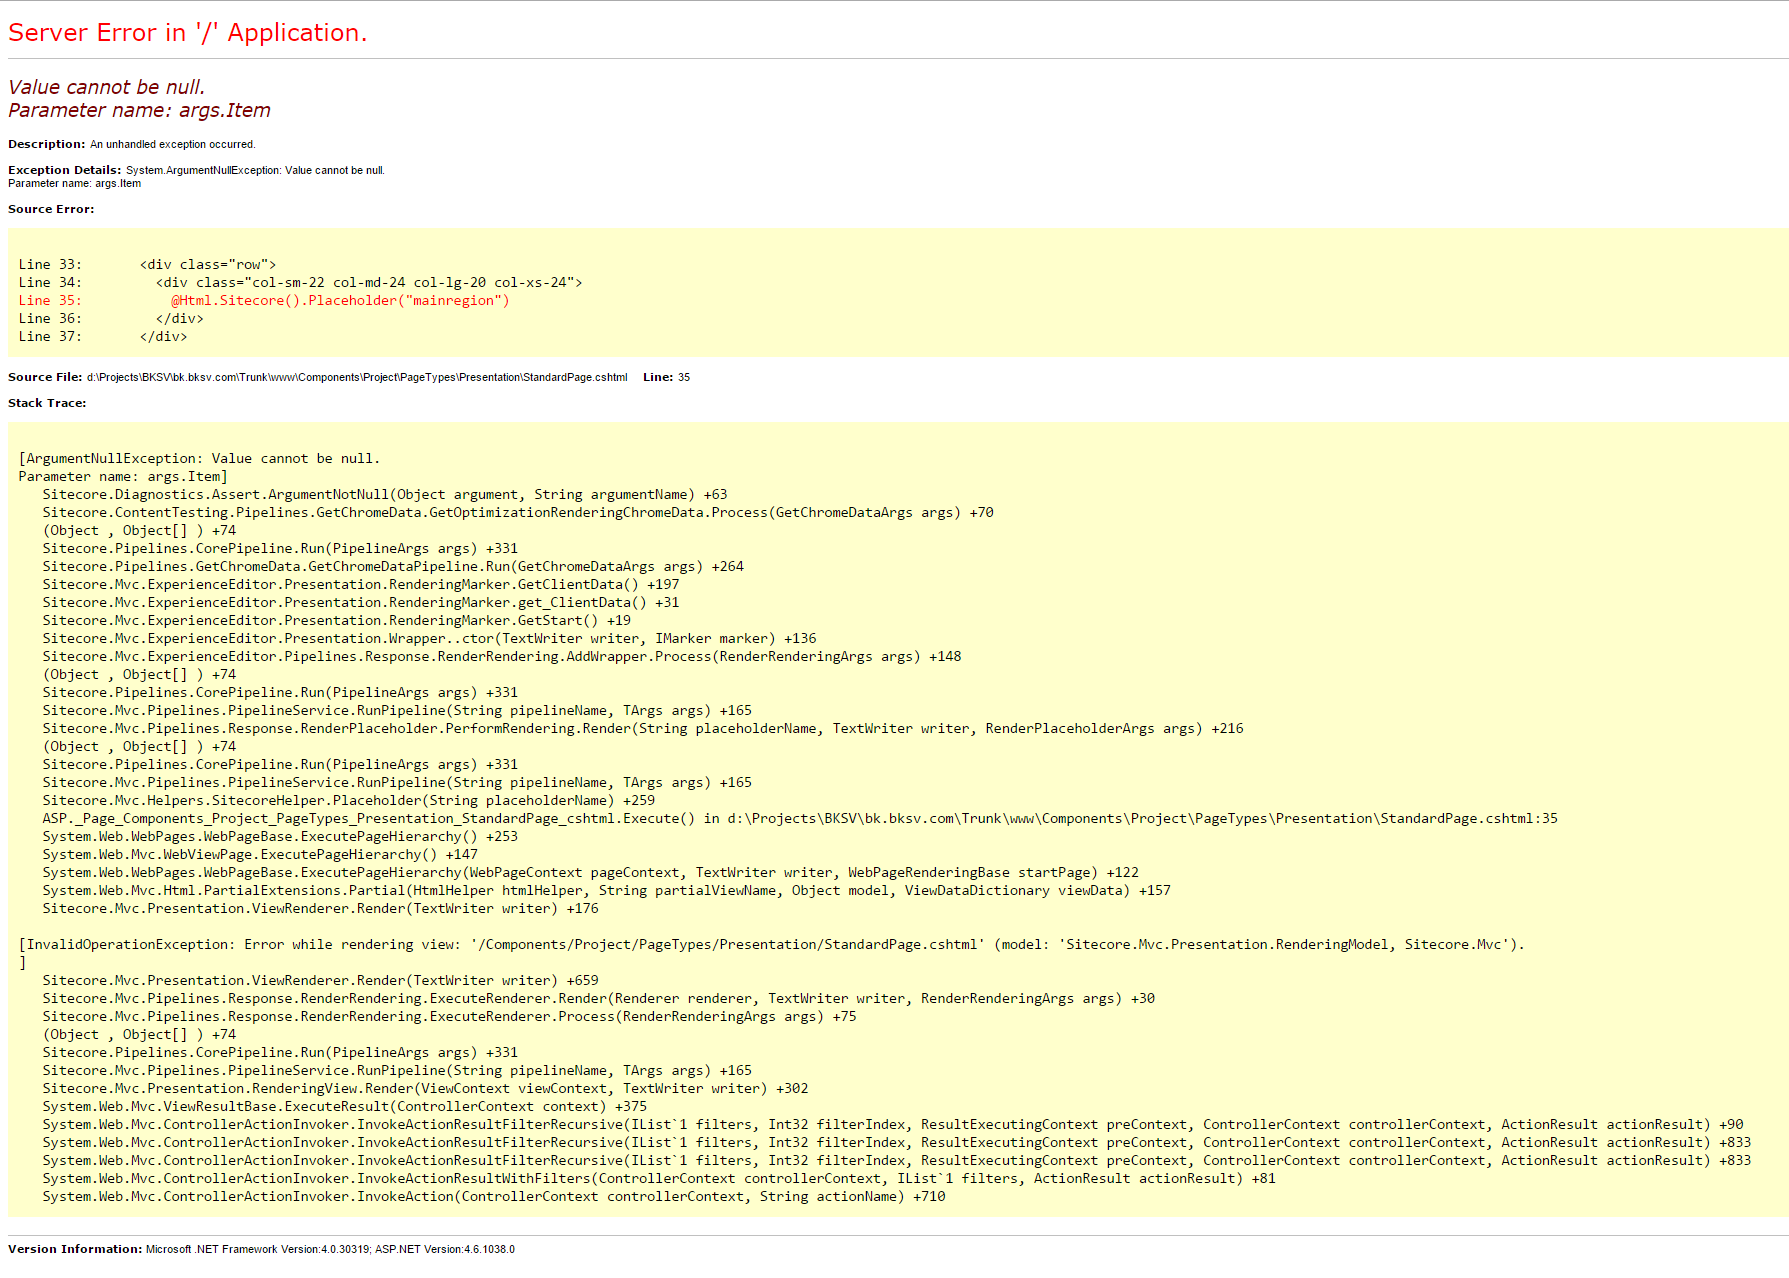The width and height of the screenshot is (1789, 1278).
Task: Click the 'Stack Trace:' heading
Action: tap(46, 402)
